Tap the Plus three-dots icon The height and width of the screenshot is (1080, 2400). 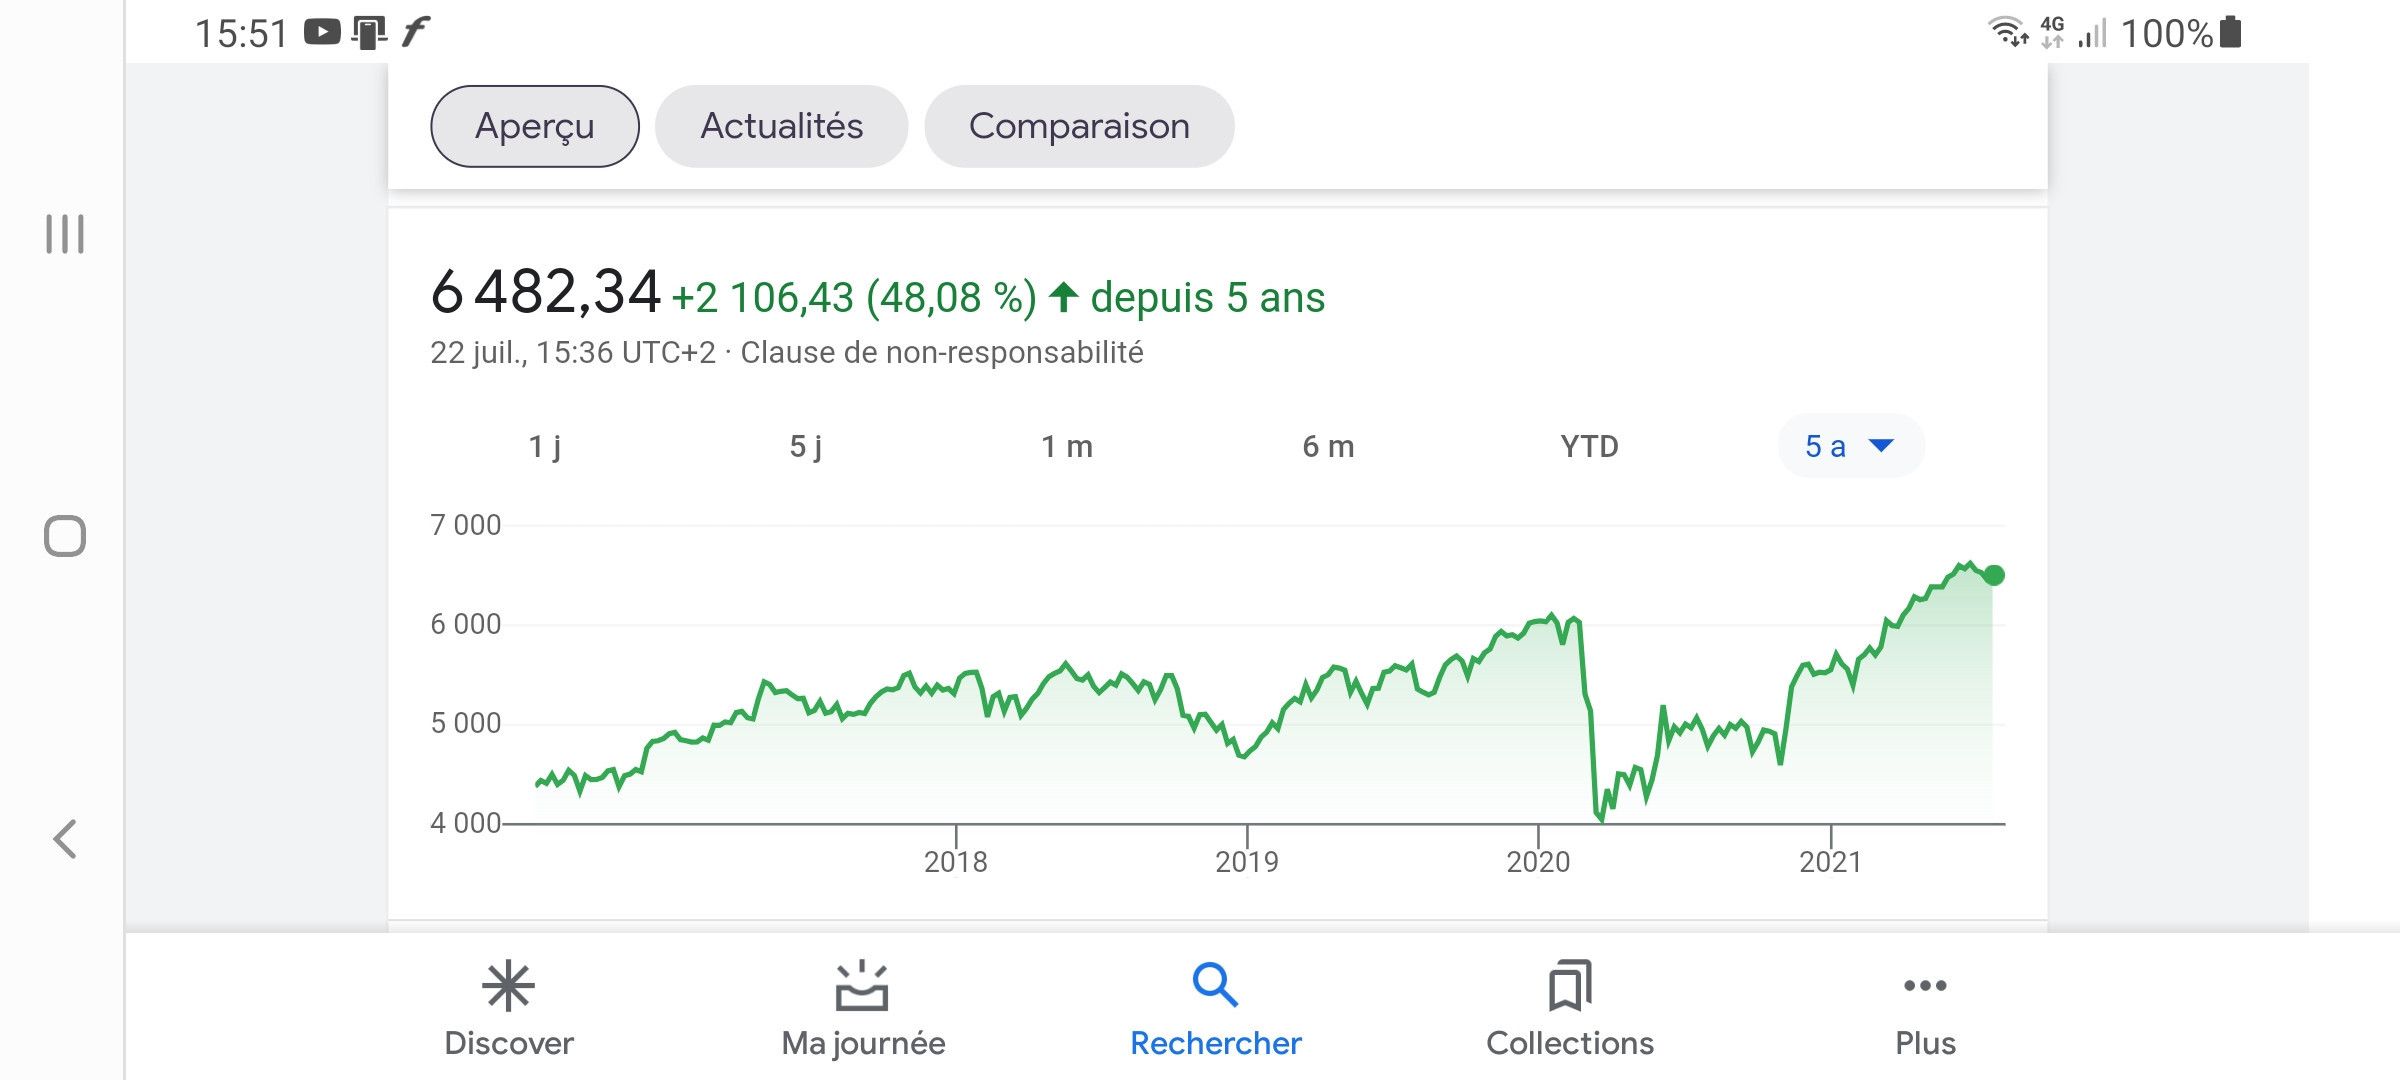tap(1925, 986)
